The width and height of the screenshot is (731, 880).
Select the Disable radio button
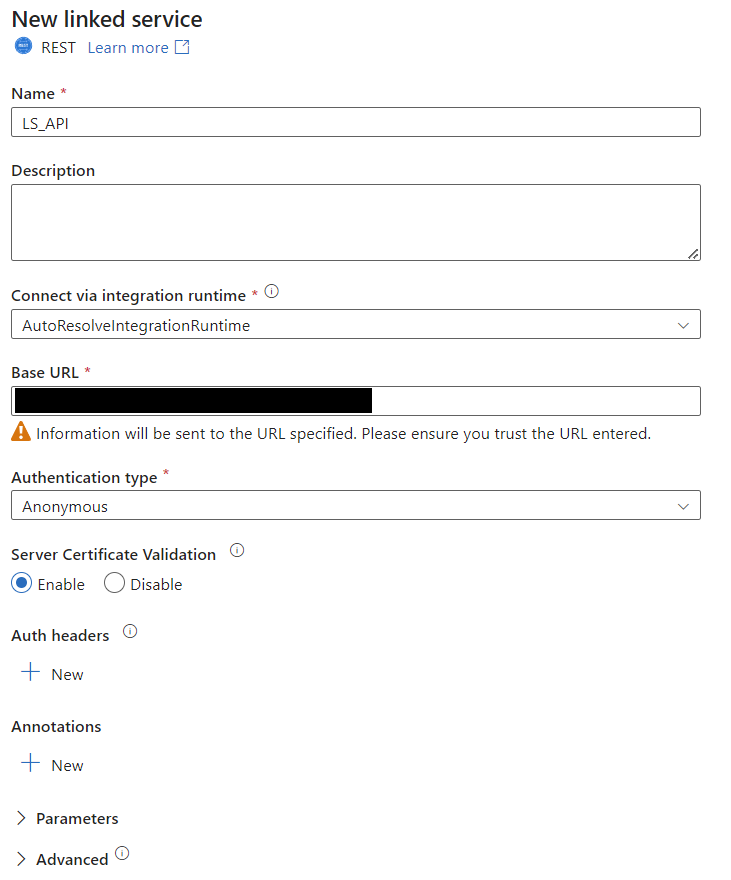114,583
